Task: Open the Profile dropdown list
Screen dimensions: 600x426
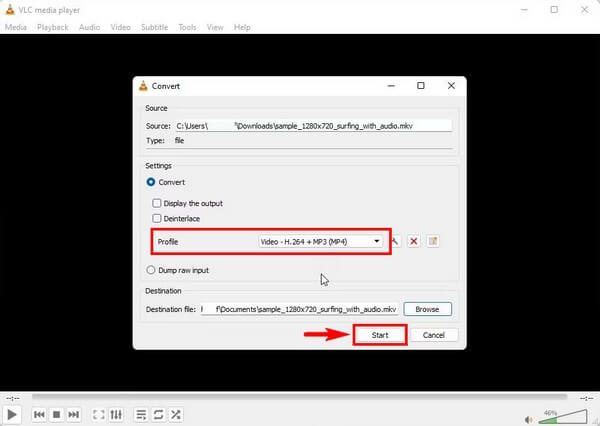Action: click(x=321, y=242)
